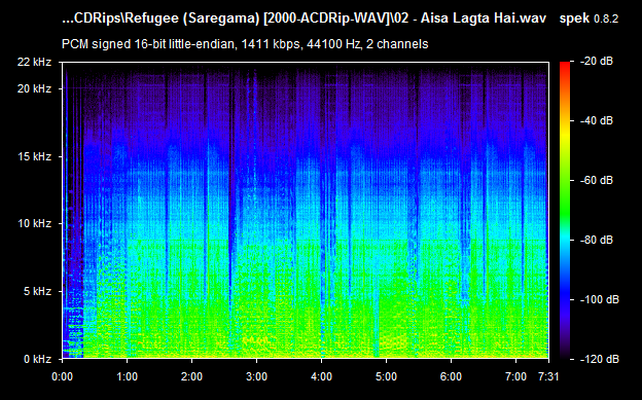The image size is (642, 400).
Task: Click the -40 dB scale label
Action: tap(596, 121)
